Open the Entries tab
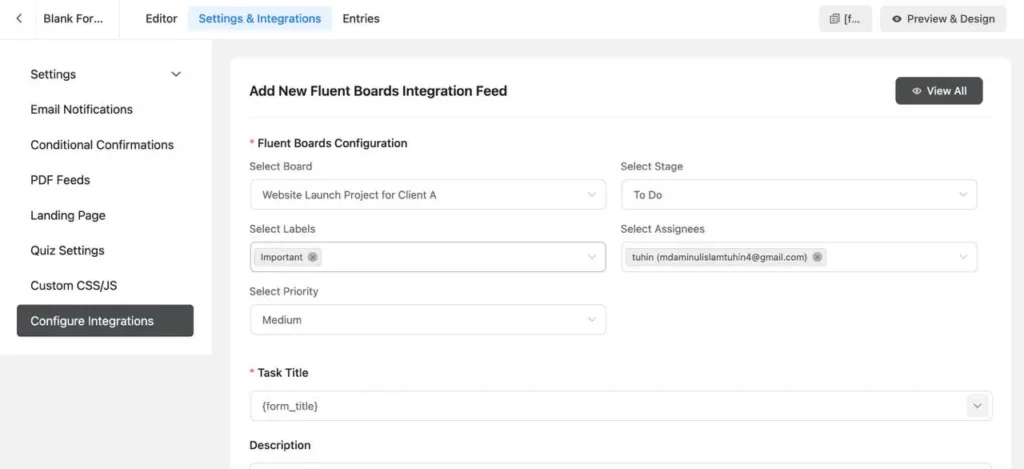The width and height of the screenshot is (1024, 469). pyautogui.click(x=361, y=19)
